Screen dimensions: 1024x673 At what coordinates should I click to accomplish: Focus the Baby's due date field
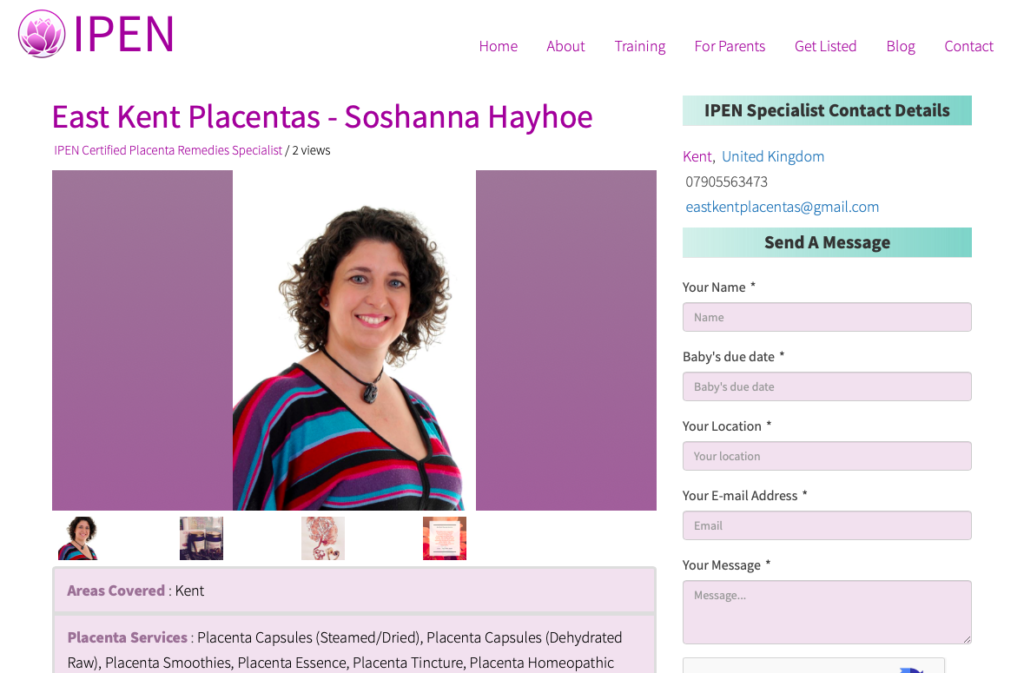click(827, 386)
